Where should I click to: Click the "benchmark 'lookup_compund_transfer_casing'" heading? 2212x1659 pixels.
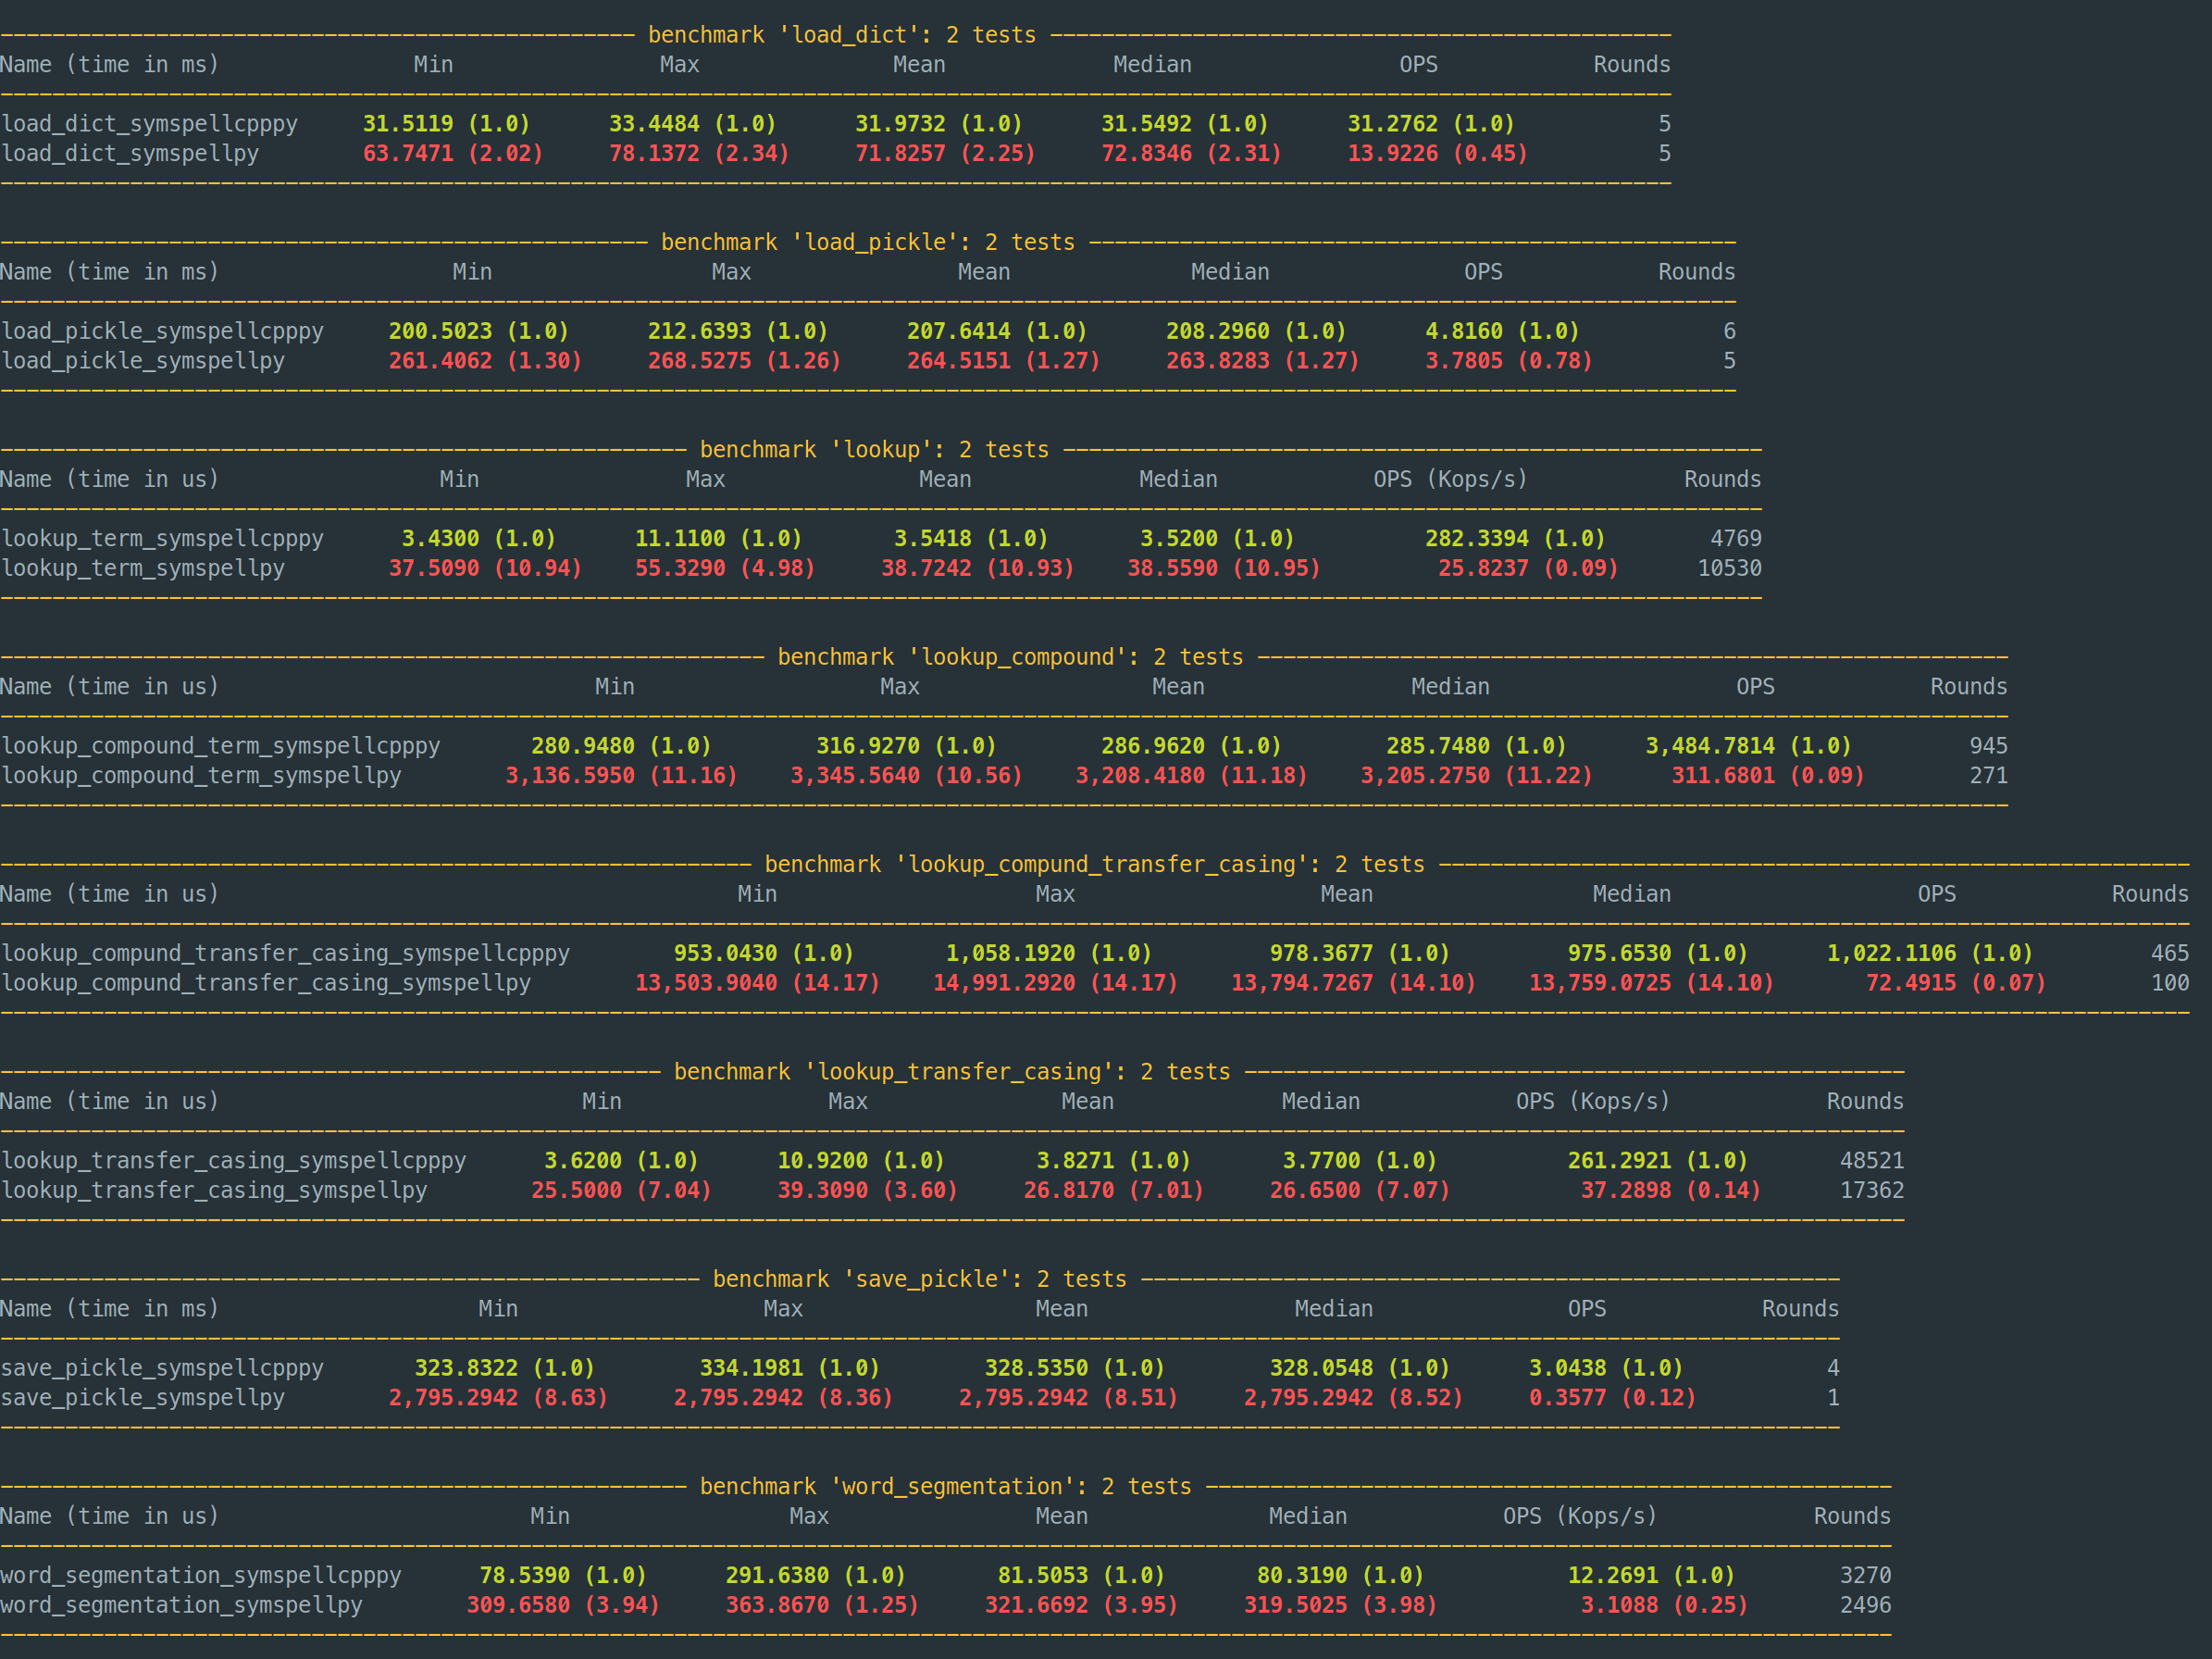[1094, 865]
